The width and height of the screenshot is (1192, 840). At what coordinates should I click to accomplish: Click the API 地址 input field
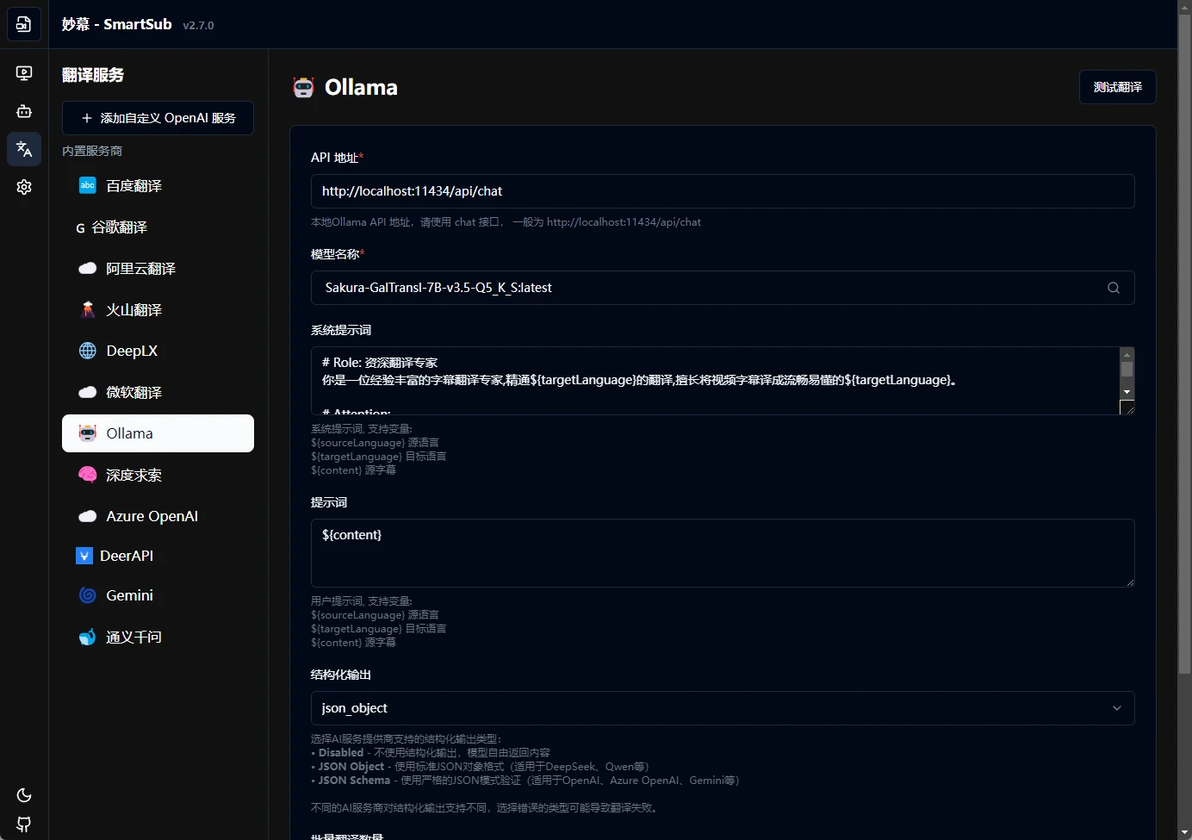click(x=722, y=191)
